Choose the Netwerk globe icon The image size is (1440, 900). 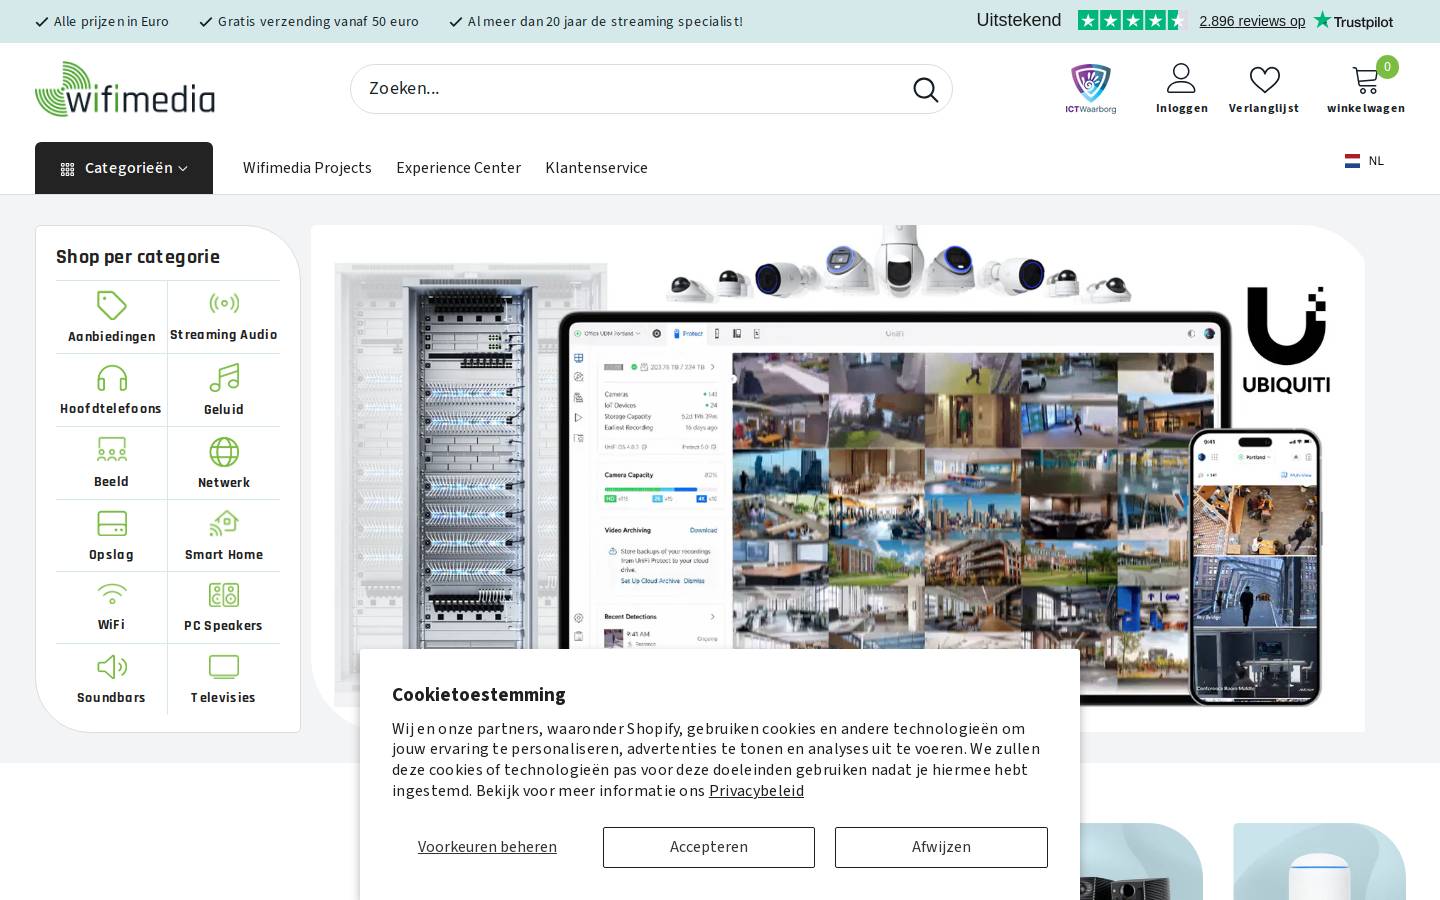(224, 452)
